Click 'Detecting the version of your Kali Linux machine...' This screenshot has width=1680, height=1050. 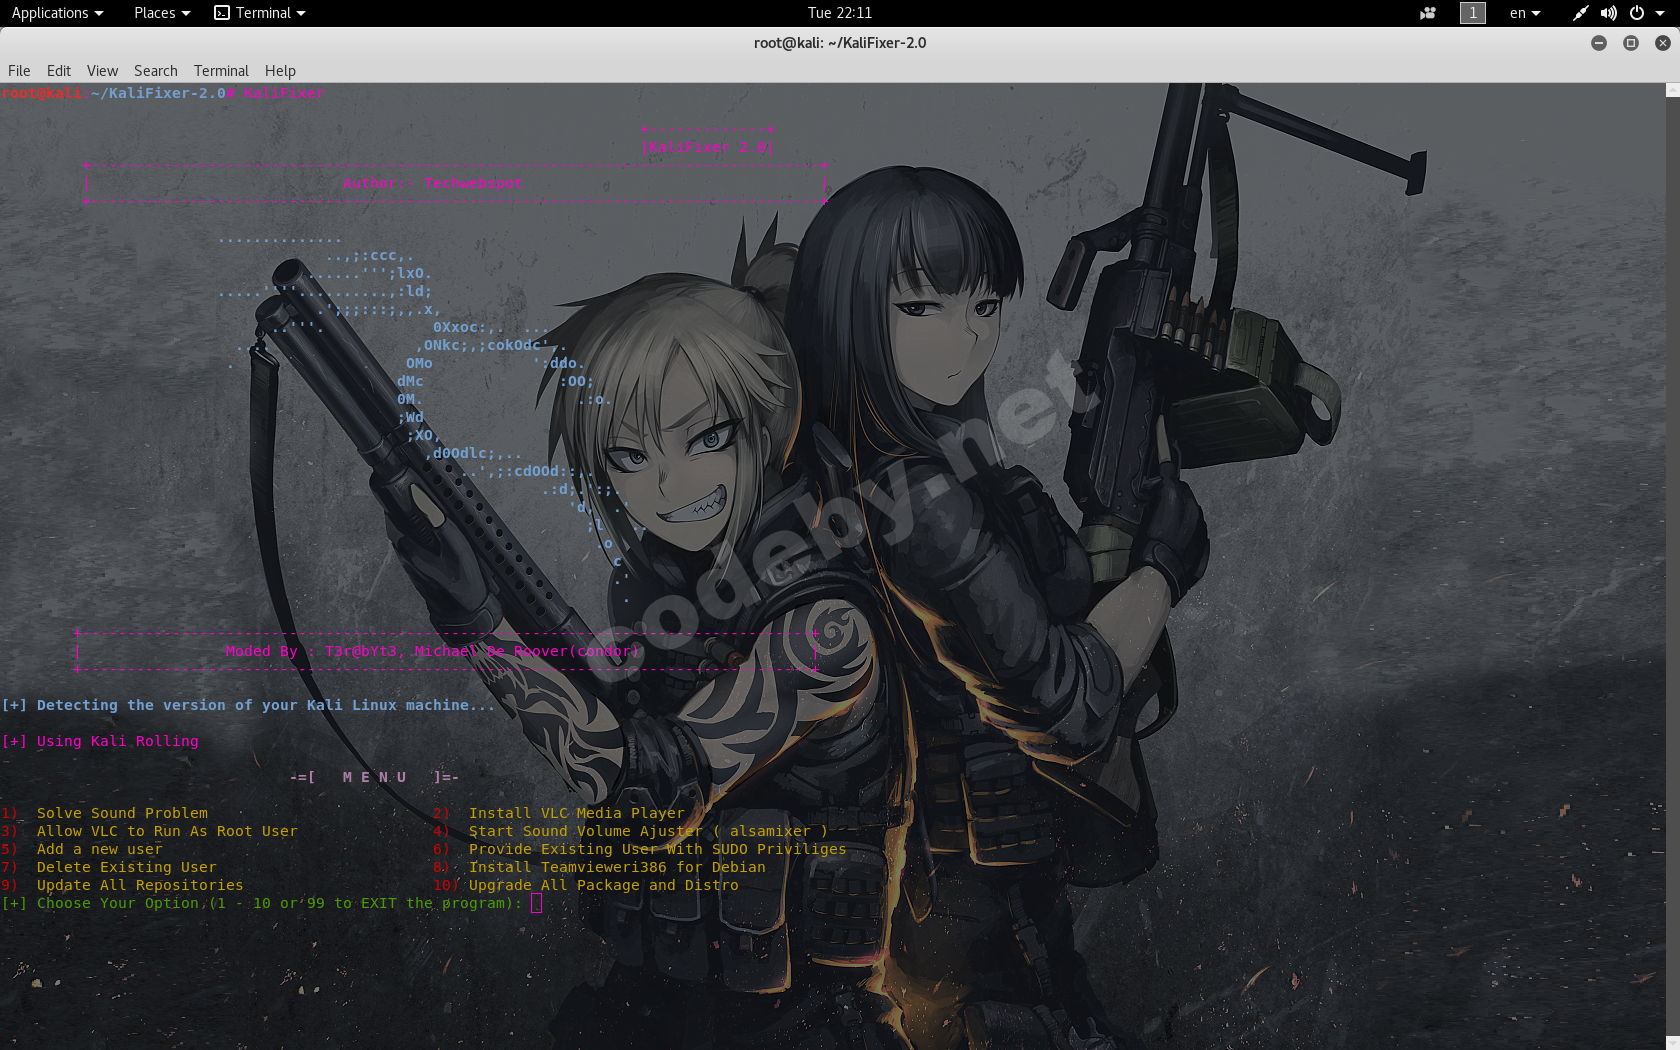248,705
